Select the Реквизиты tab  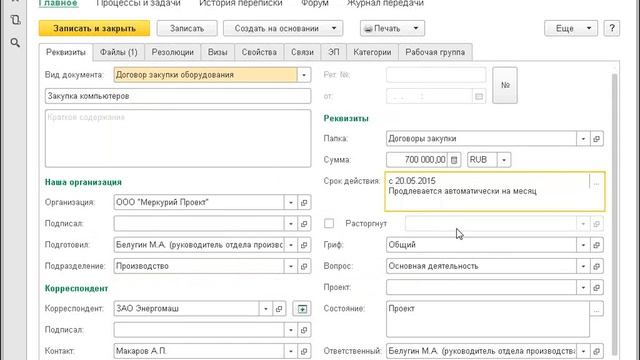coord(66,52)
